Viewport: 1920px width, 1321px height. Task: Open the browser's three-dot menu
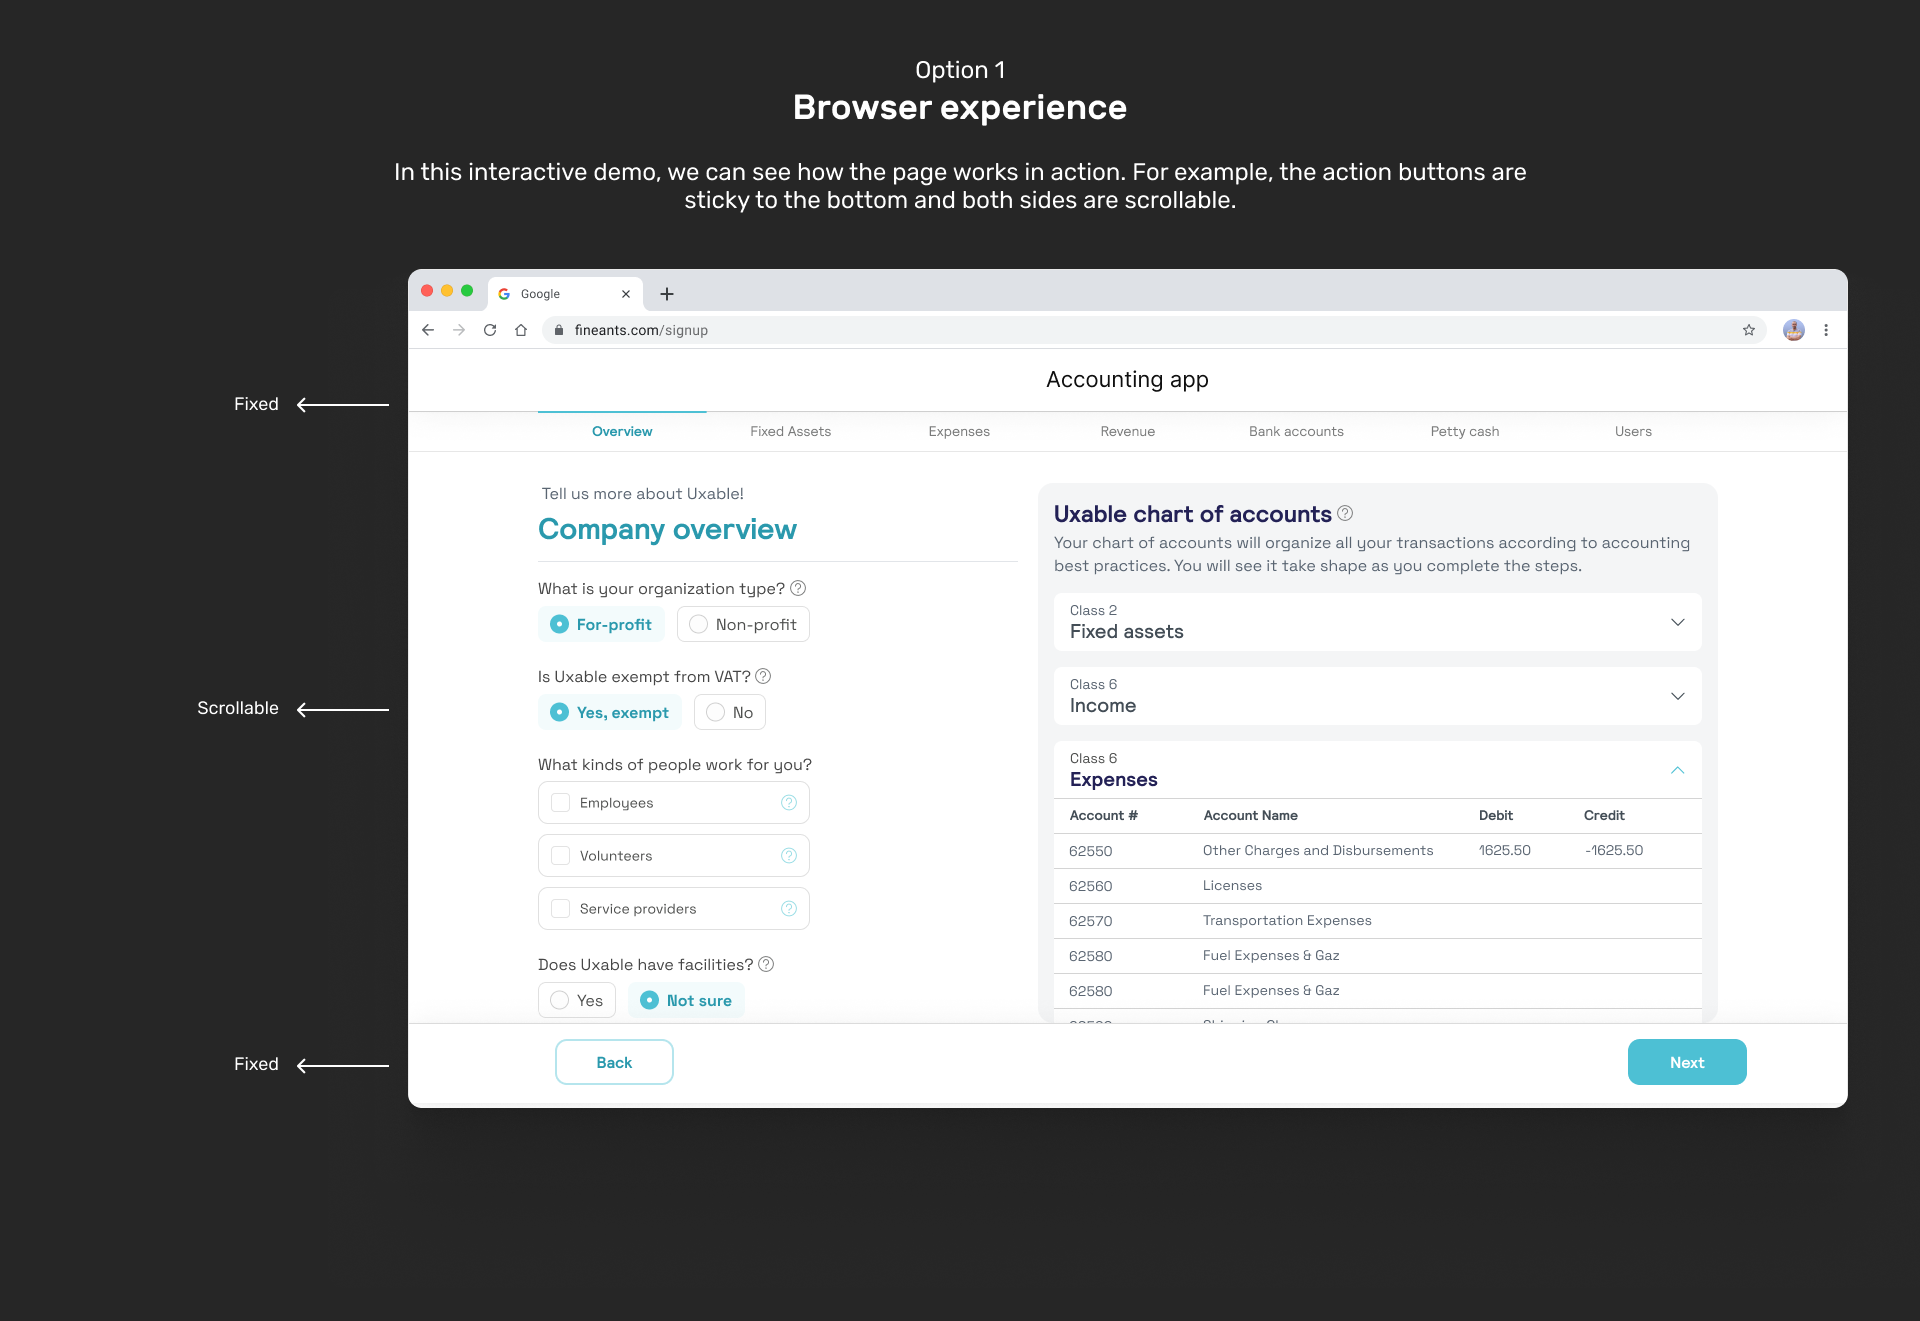tap(1826, 330)
